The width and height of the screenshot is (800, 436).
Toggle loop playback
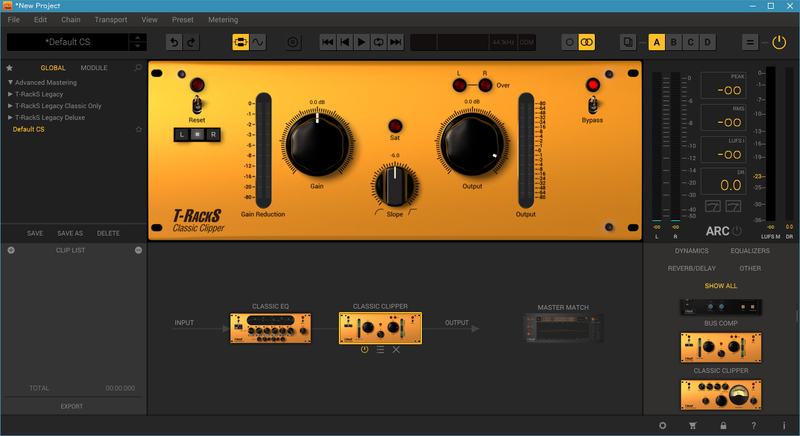click(x=379, y=42)
